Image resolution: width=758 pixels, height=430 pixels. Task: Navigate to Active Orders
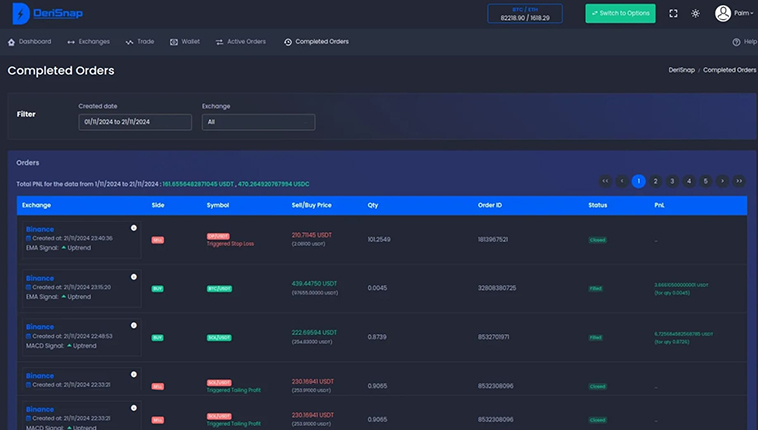(x=241, y=42)
